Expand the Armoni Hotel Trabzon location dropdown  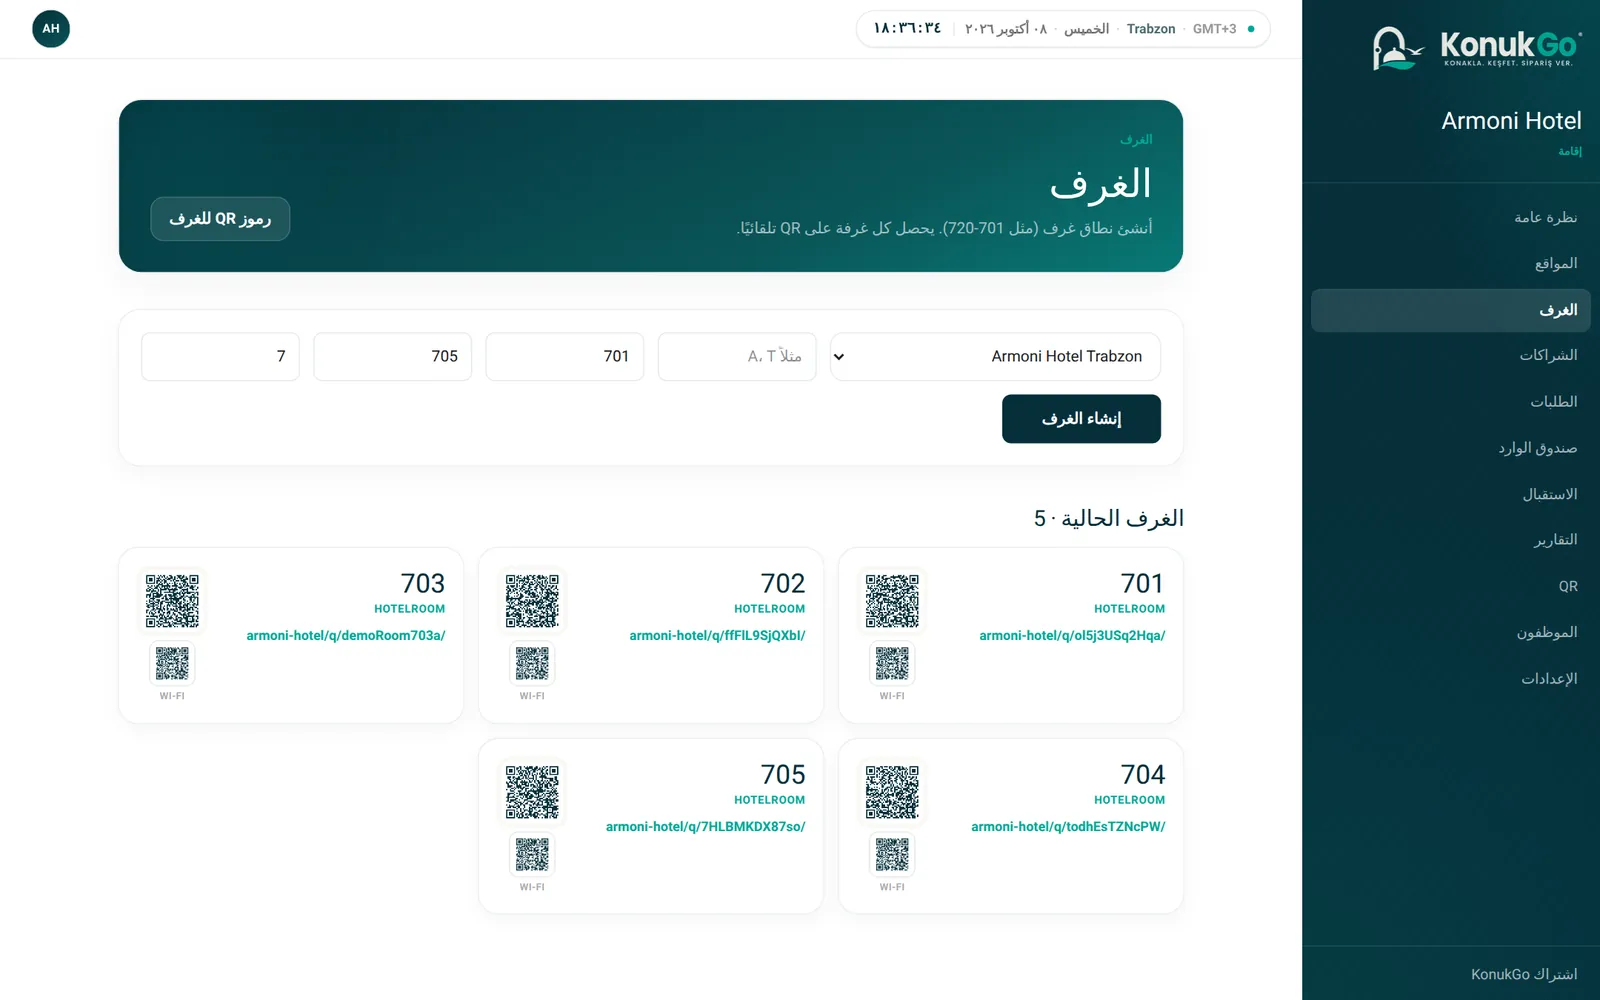coord(995,357)
